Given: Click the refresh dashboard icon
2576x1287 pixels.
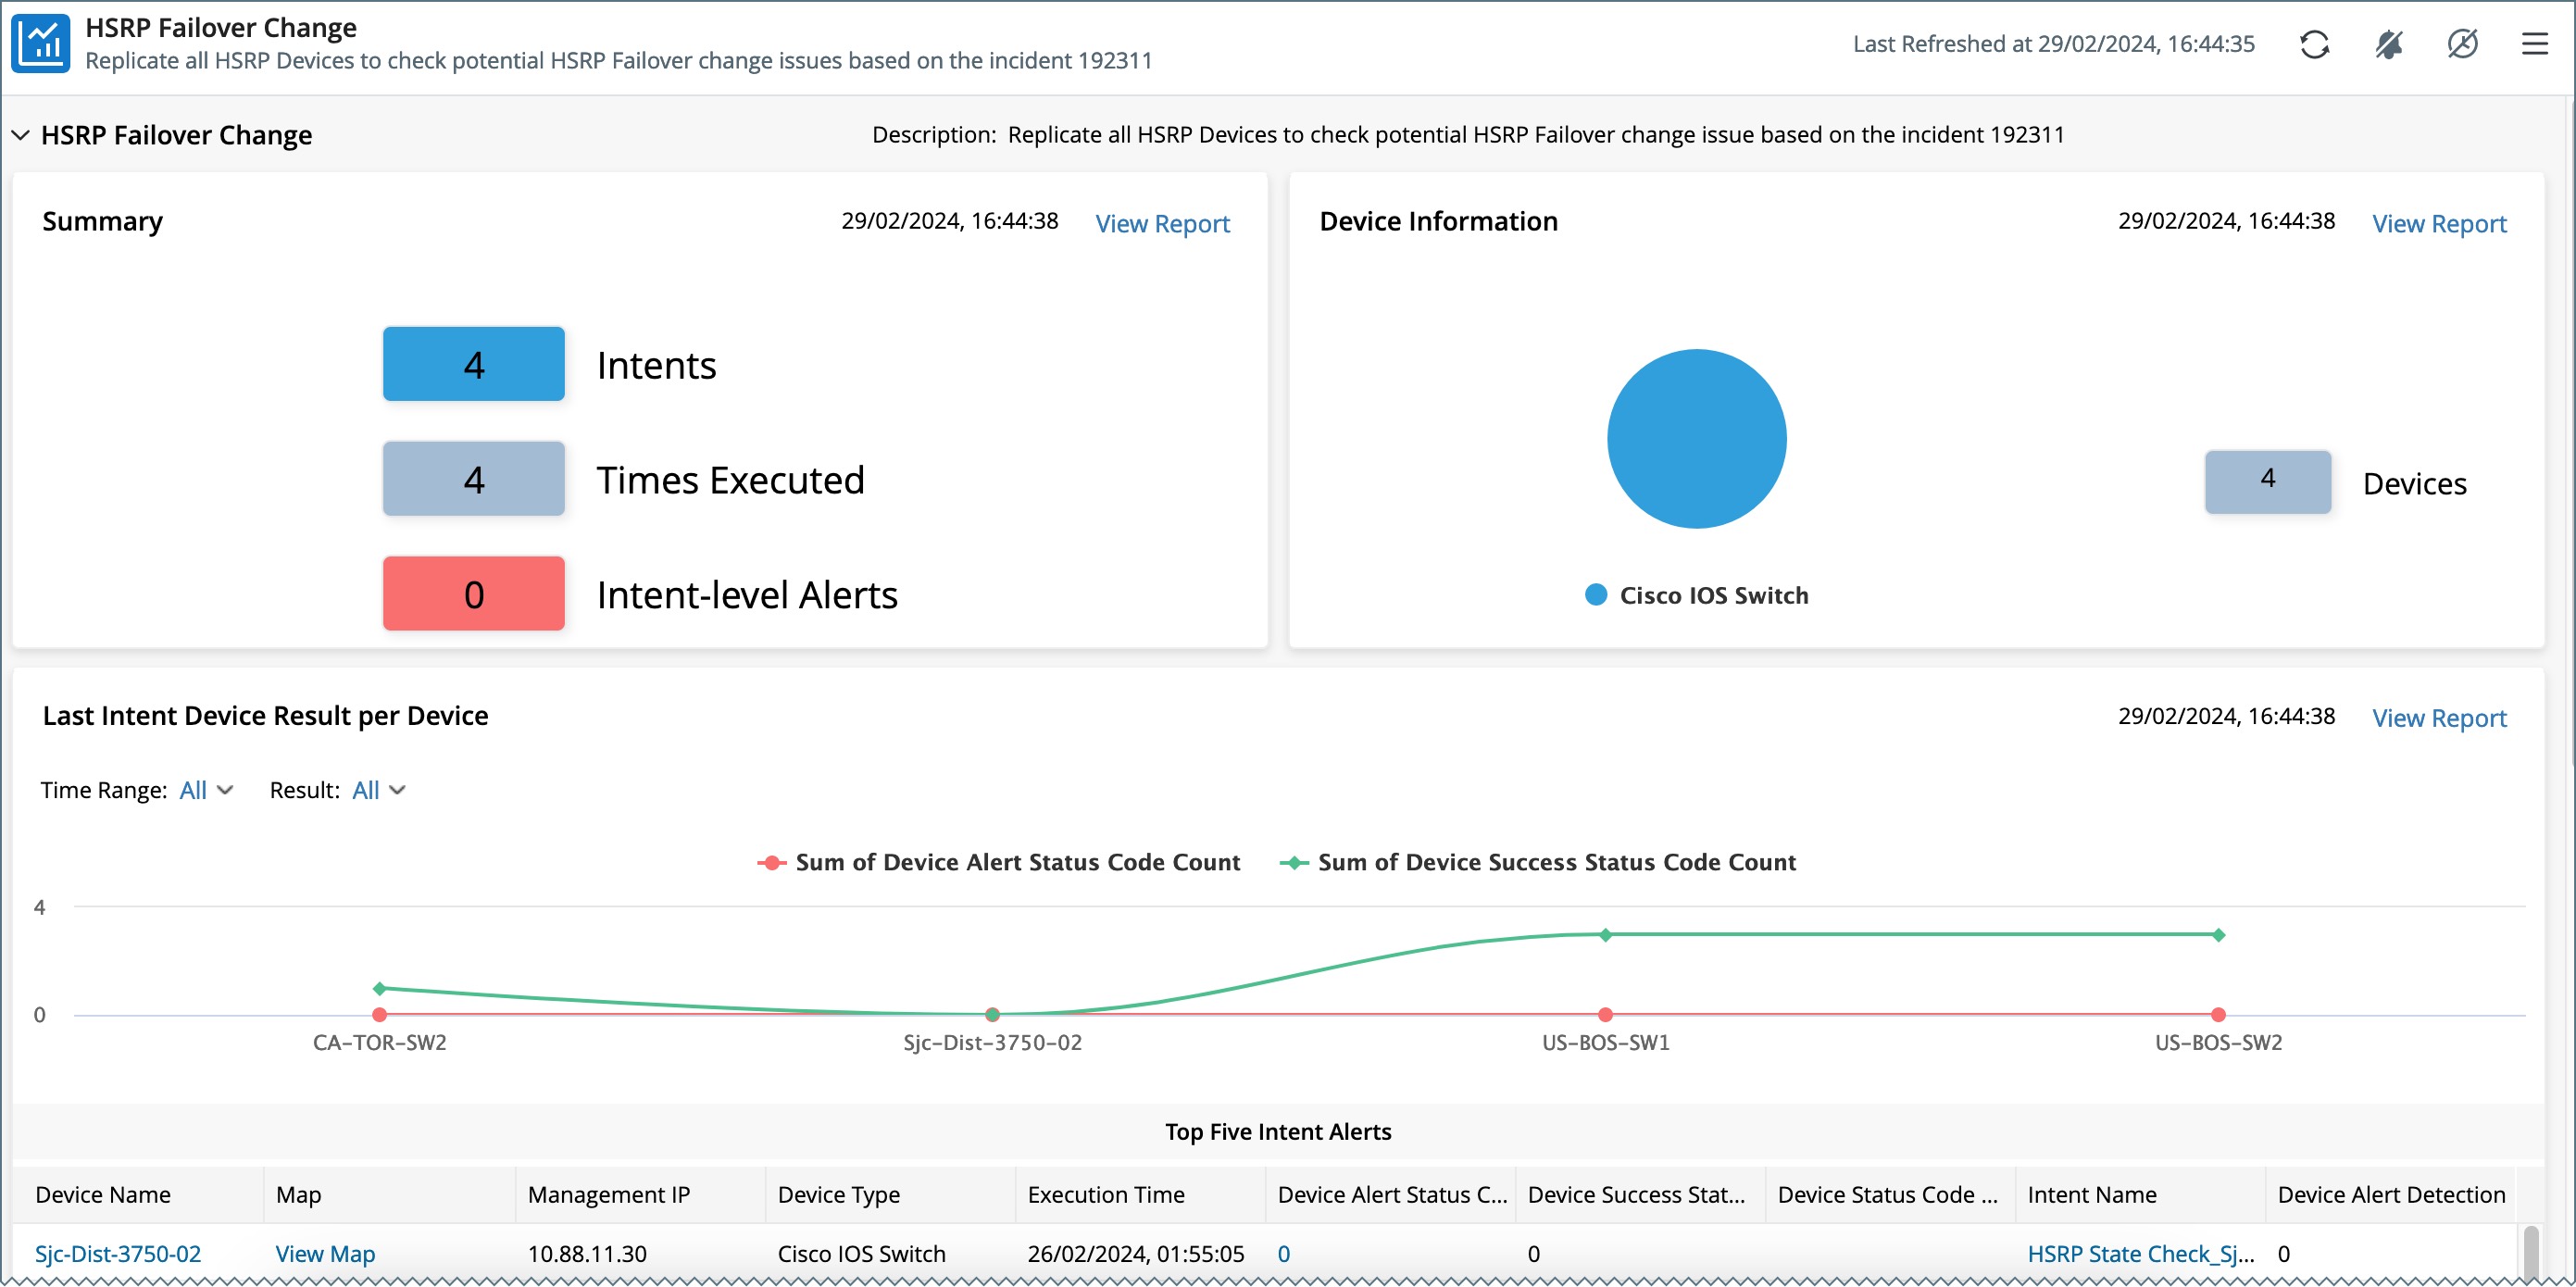Looking at the screenshot, I should (2314, 44).
